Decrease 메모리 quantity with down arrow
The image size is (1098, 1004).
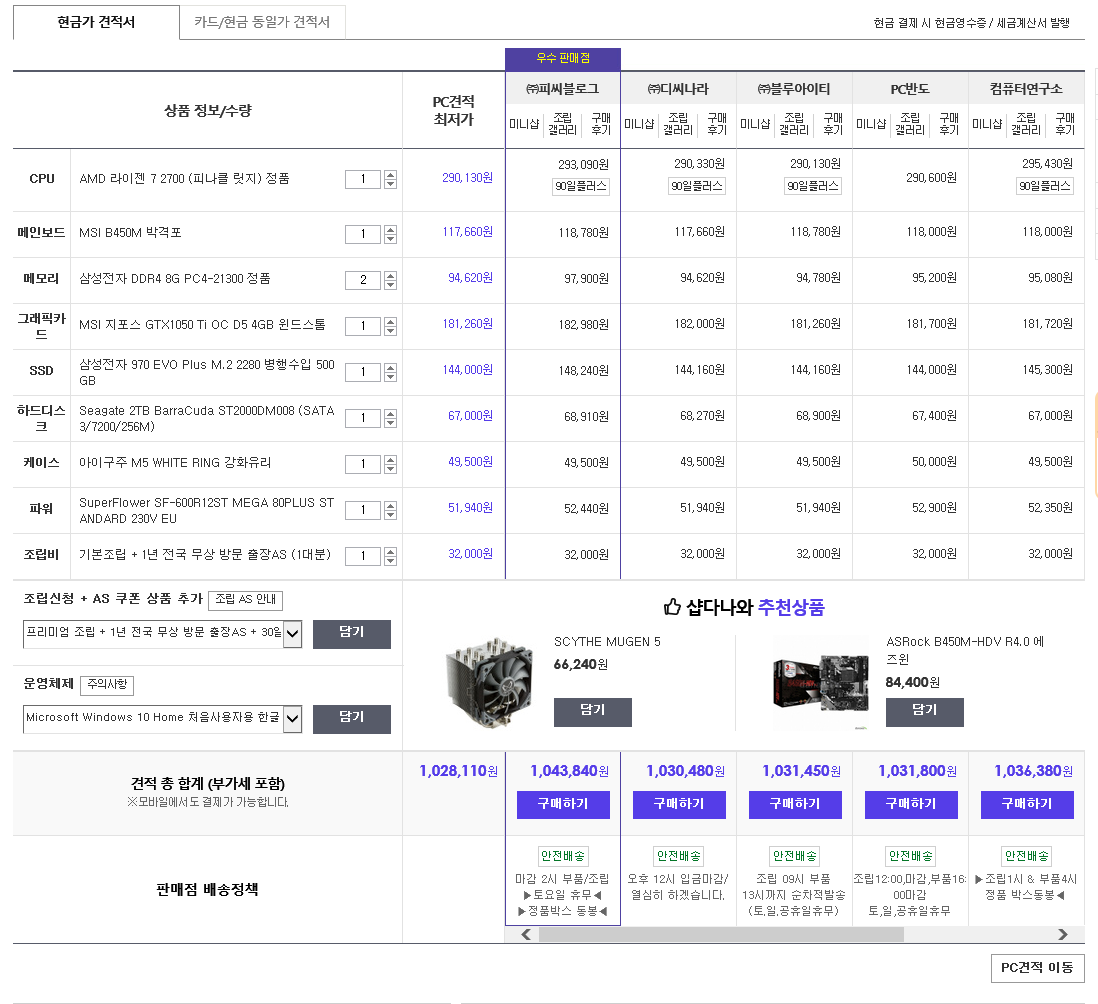click(x=391, y=285)
